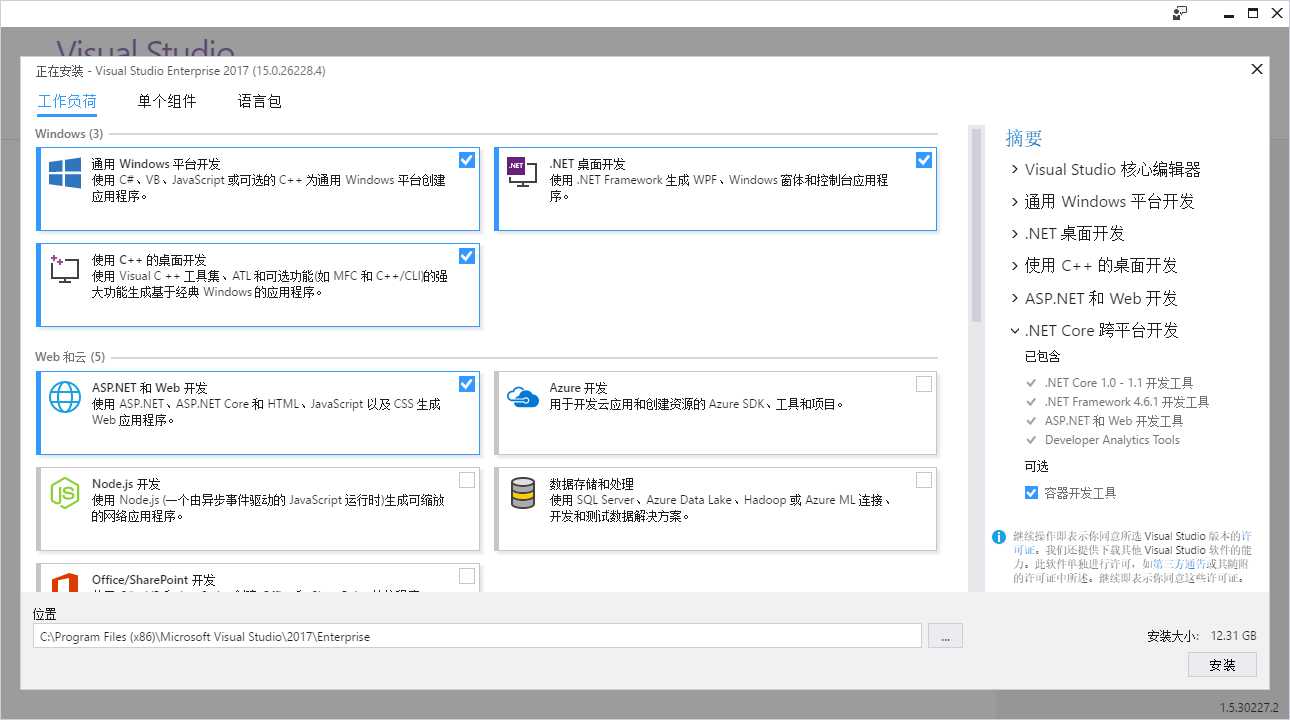Click the .NET 桌面开发 monitor icon
1290x720 pixels.
tap(522, 172)
